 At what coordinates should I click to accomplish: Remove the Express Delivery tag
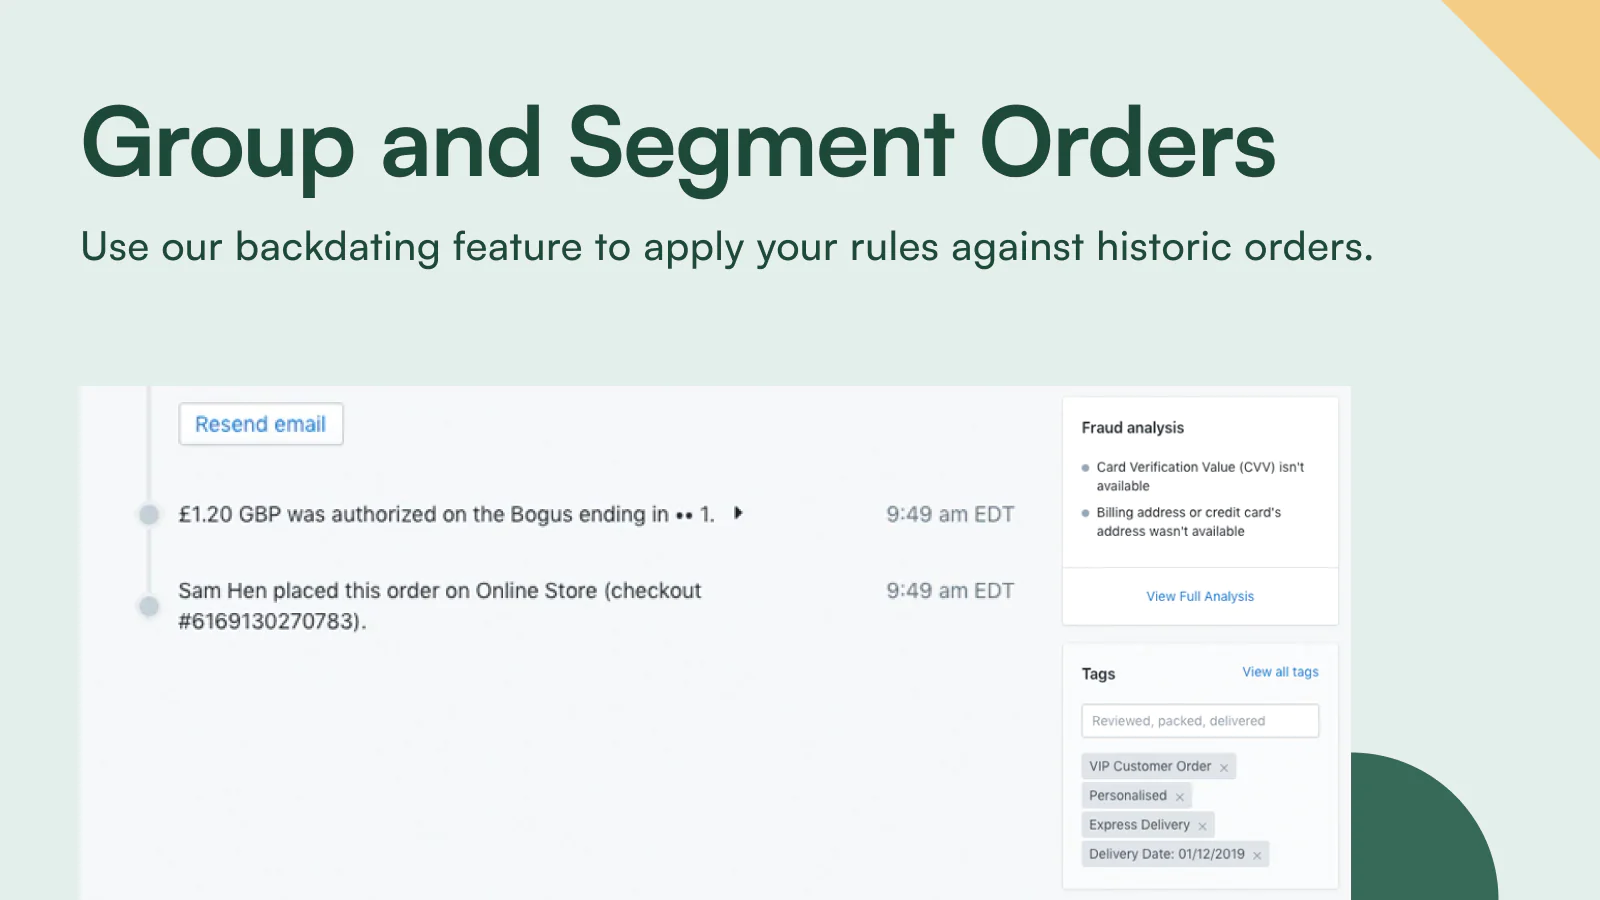[x=1203, y=826]
